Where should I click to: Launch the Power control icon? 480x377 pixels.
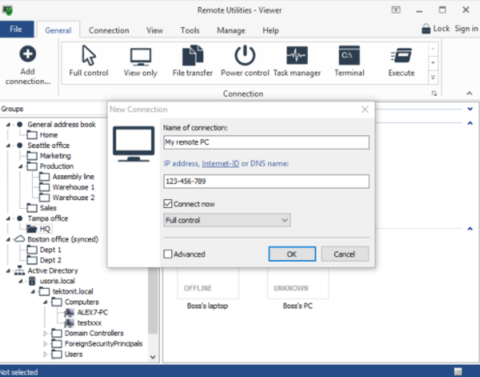pos(245,55)
